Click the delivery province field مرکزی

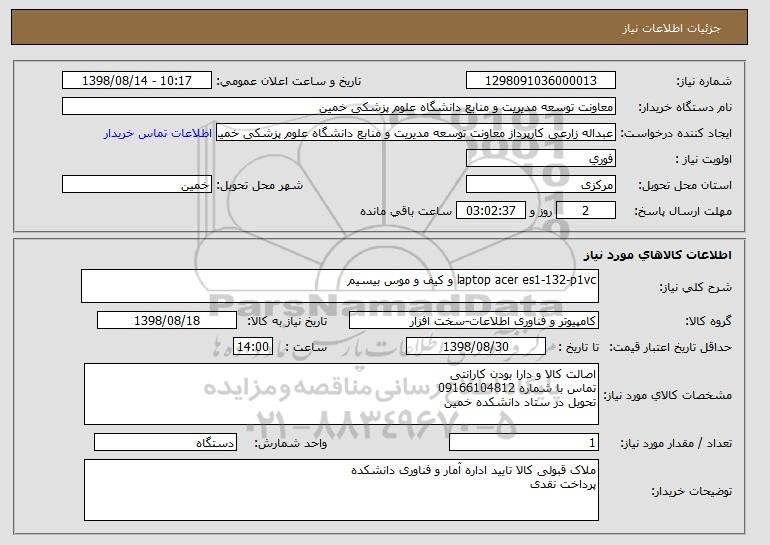541,185
